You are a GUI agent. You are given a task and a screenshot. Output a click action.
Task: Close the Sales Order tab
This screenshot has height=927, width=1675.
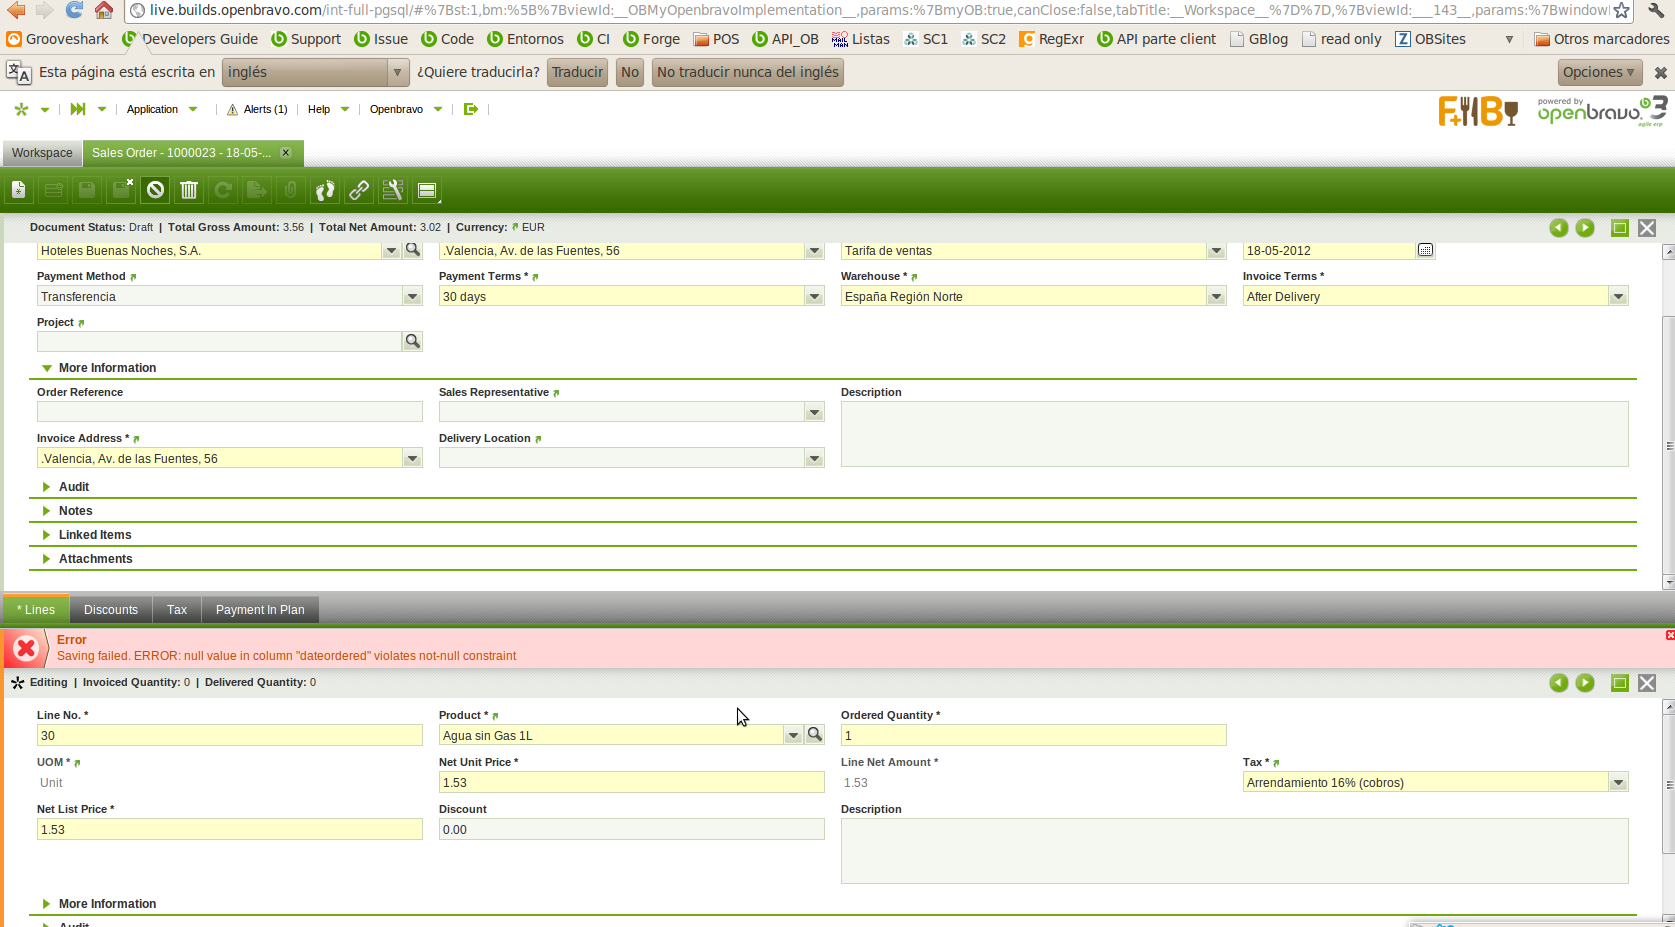tap(286, 153)
